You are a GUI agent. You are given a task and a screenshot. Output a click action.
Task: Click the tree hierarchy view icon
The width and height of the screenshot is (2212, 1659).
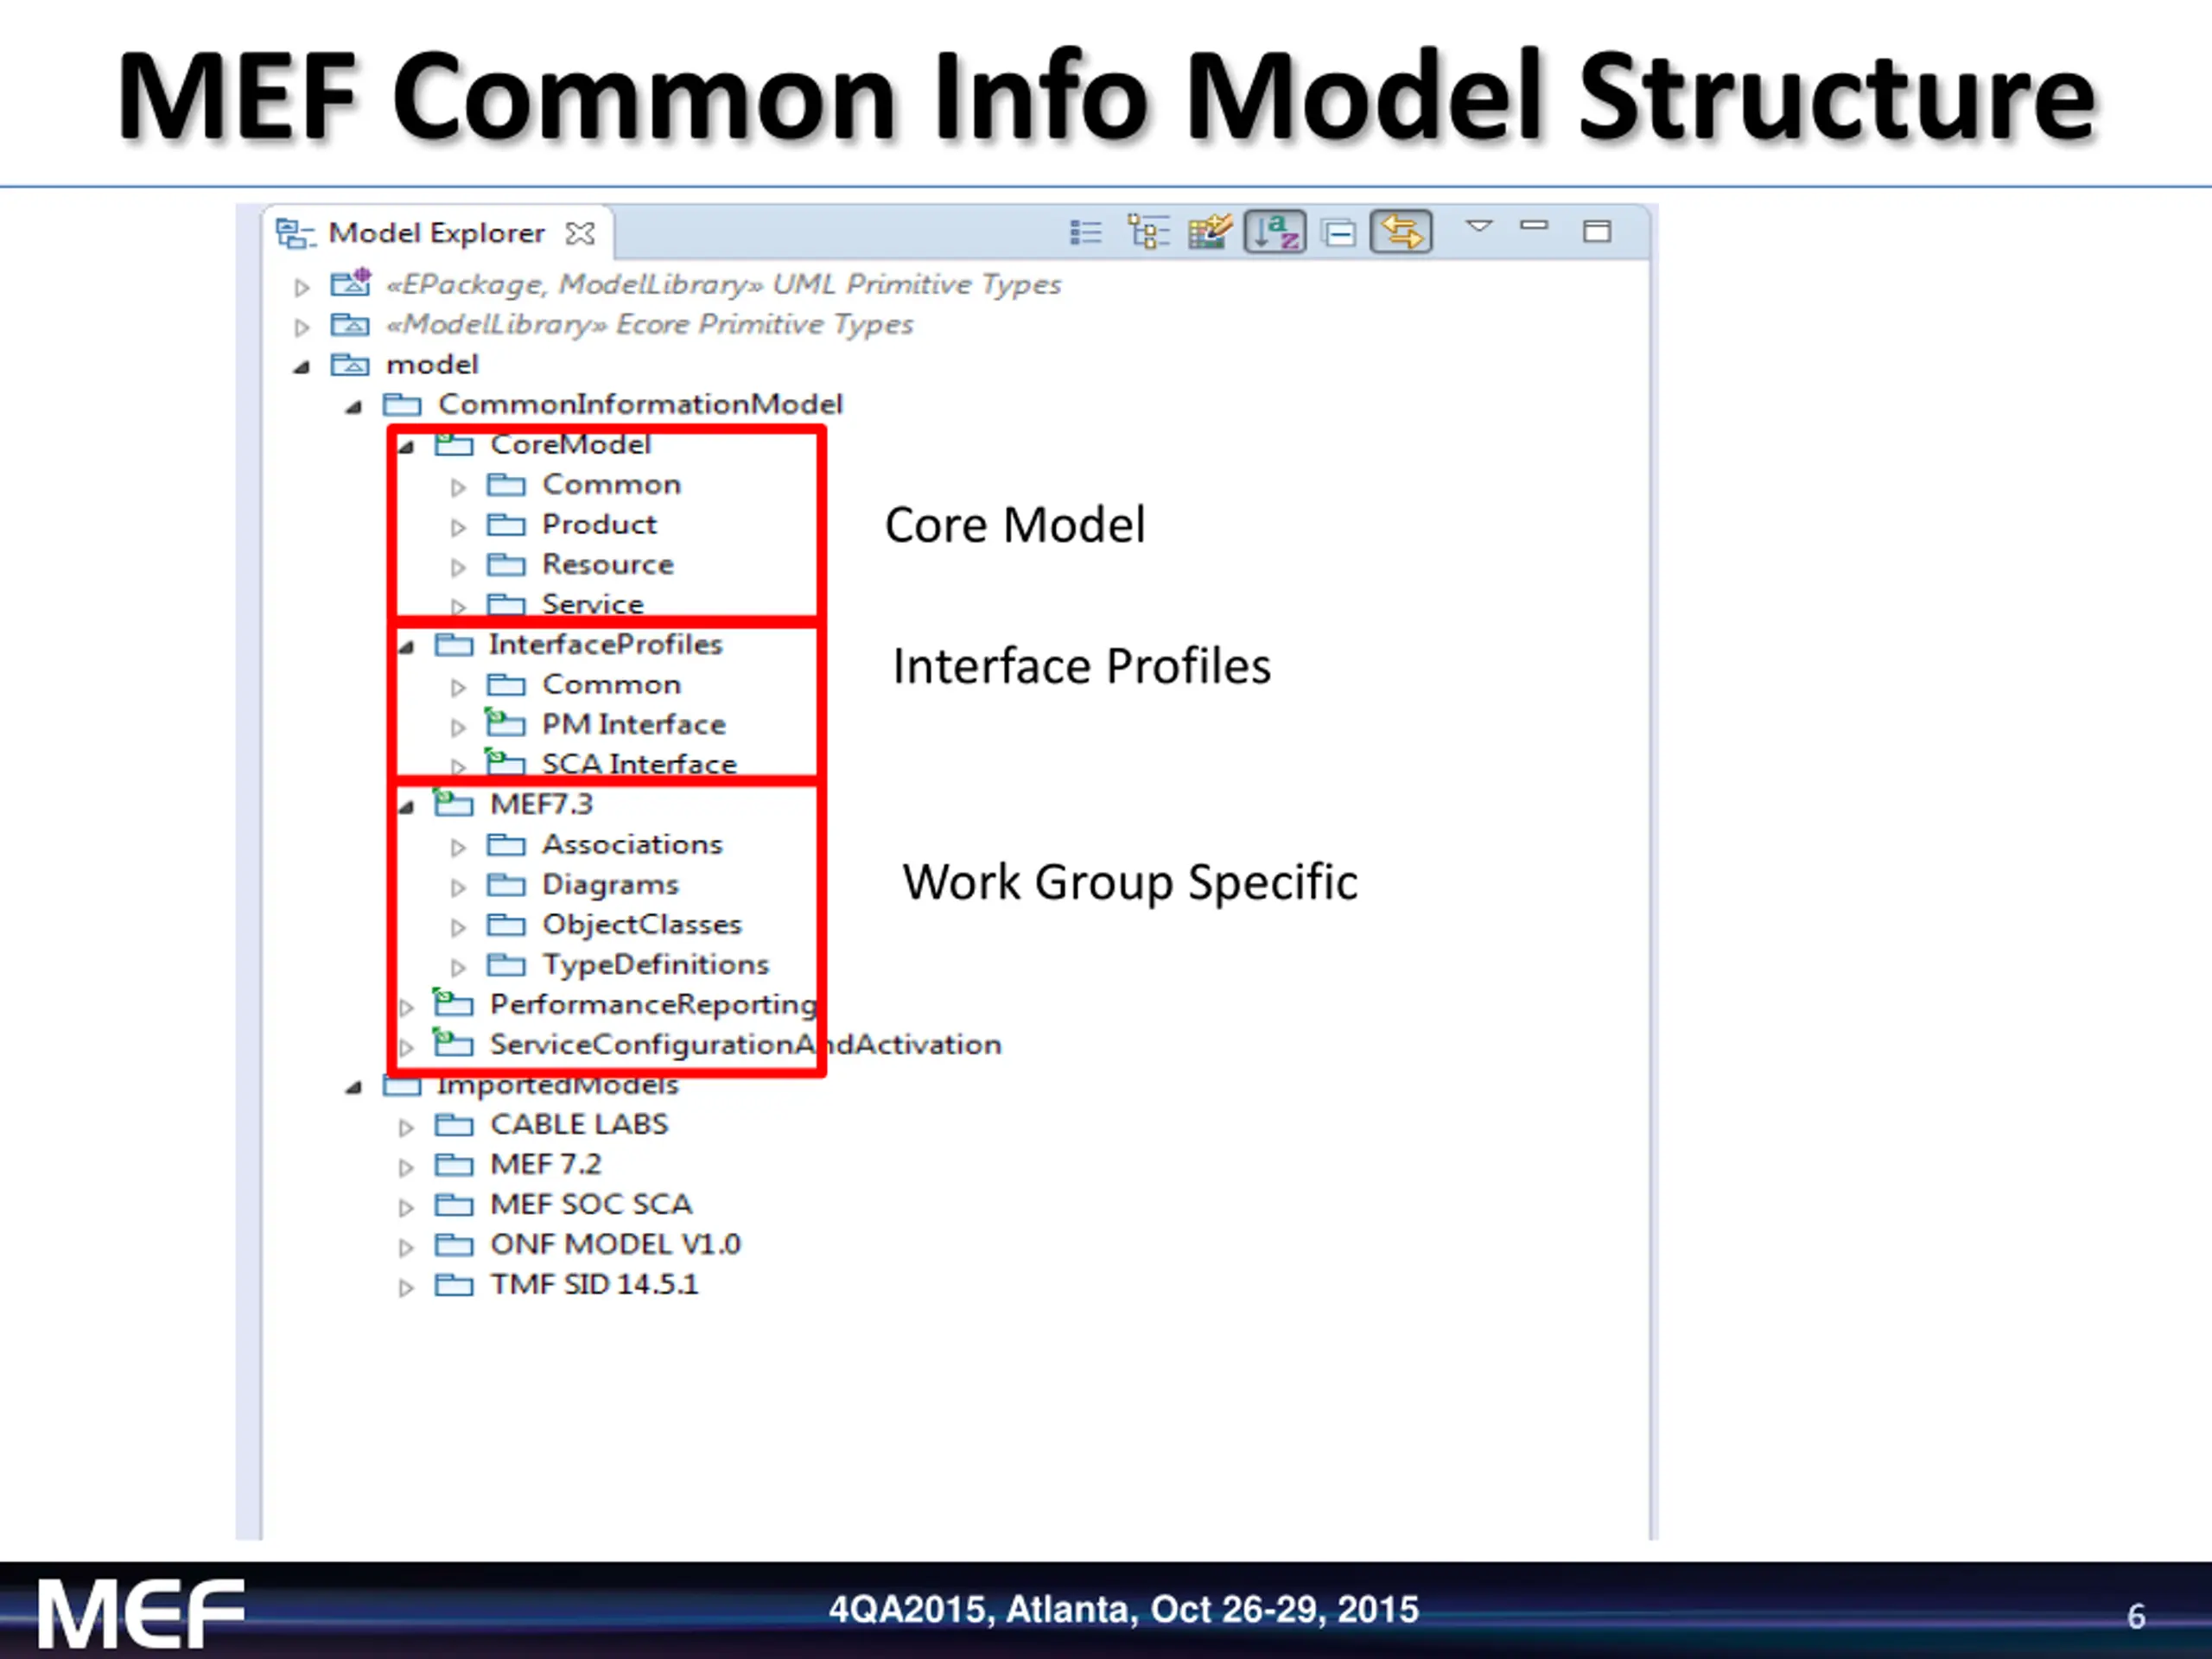(1148, 232)
